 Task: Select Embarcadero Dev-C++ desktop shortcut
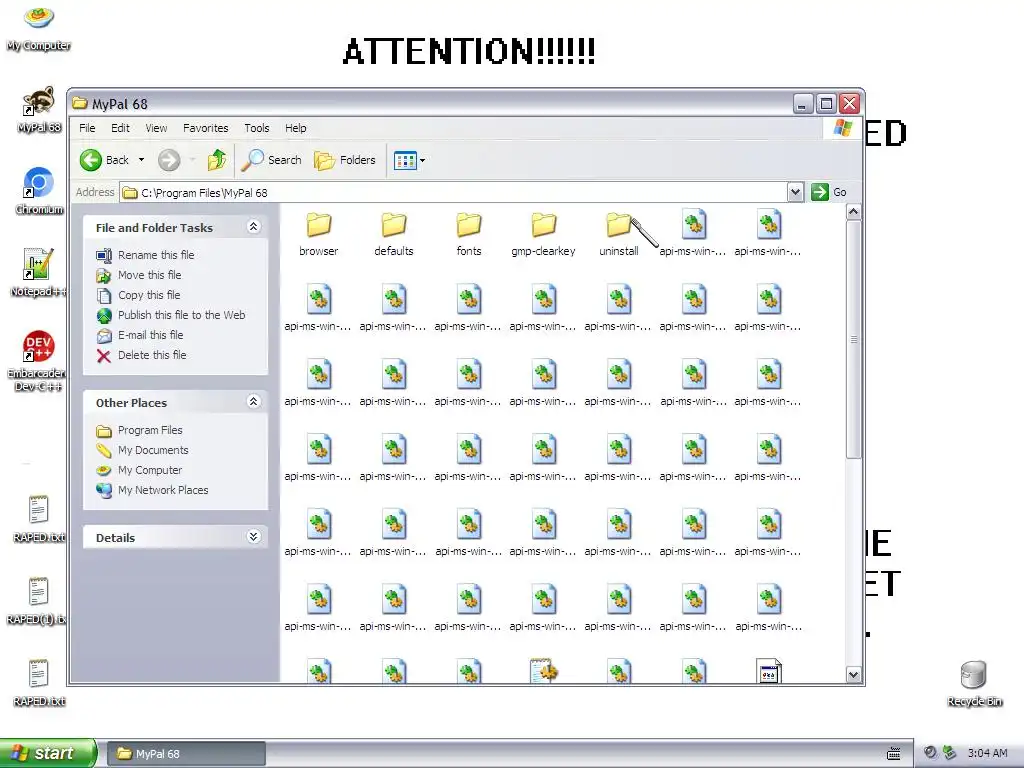click(37, 360)
